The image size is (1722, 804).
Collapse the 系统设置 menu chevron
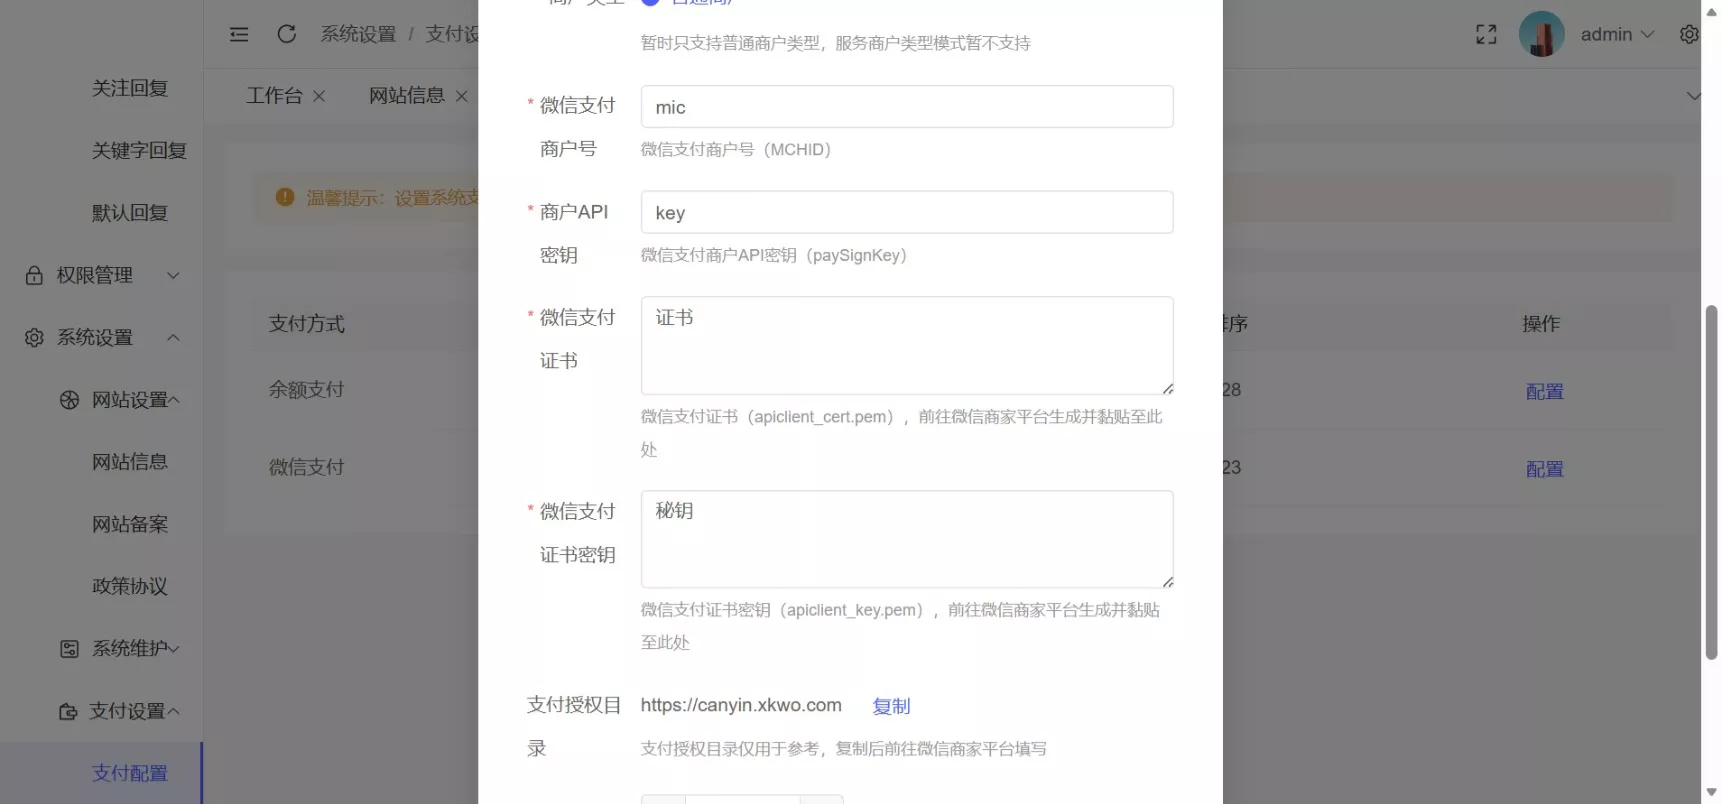click(173, 338)
